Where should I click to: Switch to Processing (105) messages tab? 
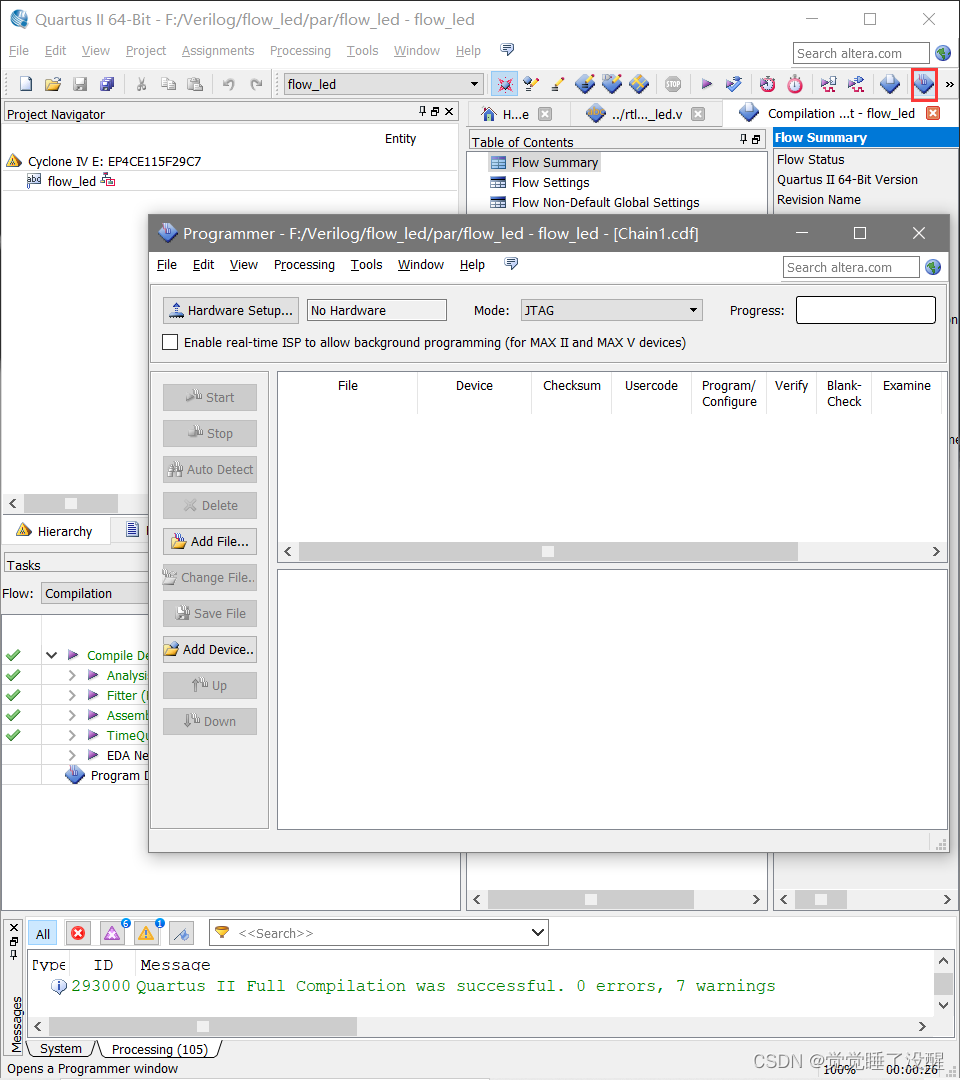(x=160, y=1049)
